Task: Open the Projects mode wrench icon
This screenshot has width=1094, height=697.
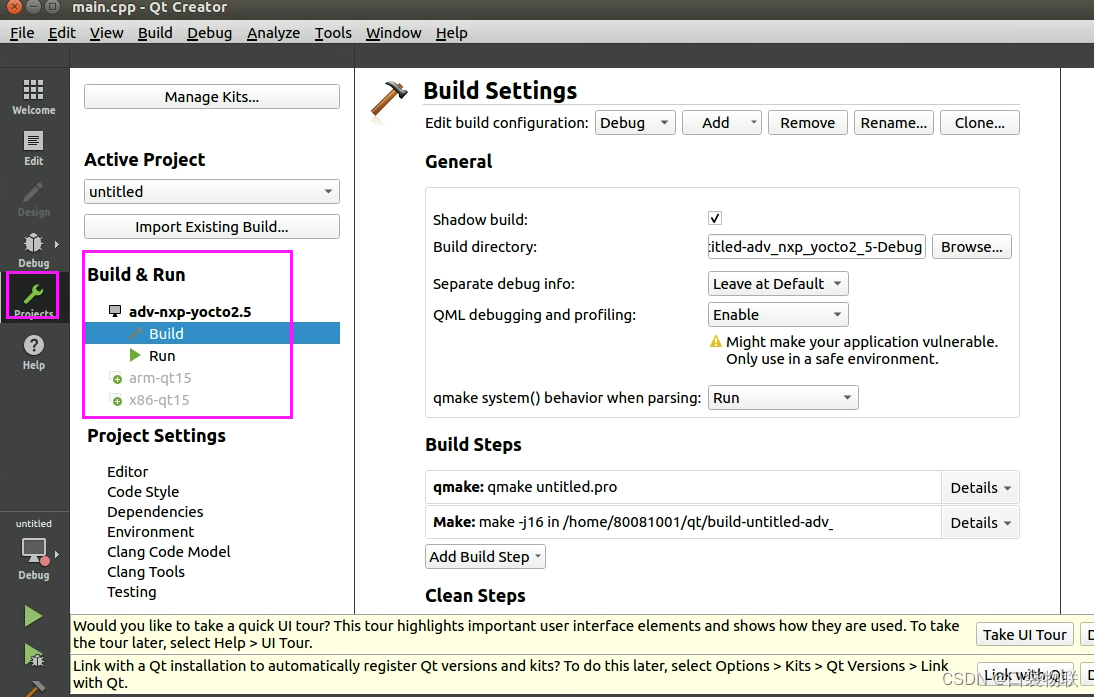Action: pyautogui.click(x=33, y=296)
